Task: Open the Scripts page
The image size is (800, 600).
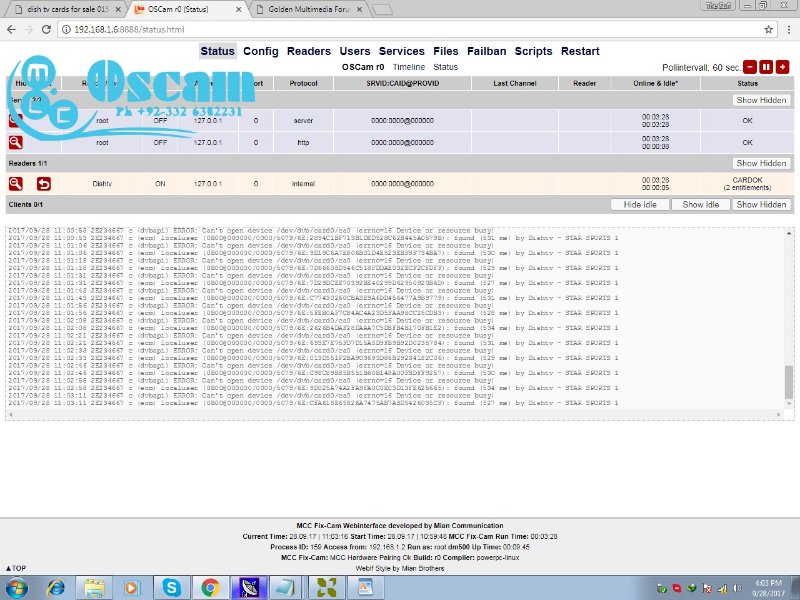Action: 533,51
